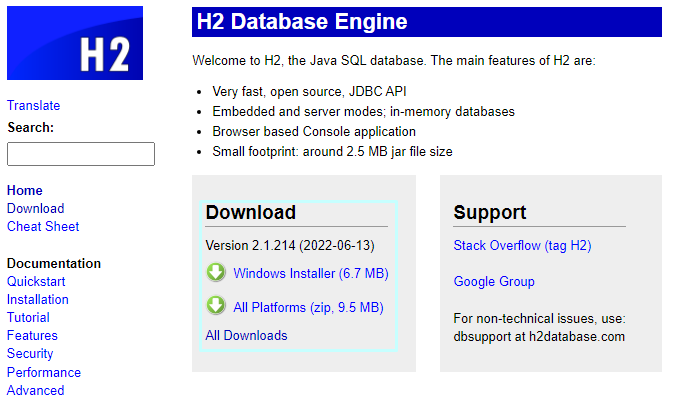675x401 pixels.
Task: Open the Download link in the sidebar
Action: coord(35,208)
